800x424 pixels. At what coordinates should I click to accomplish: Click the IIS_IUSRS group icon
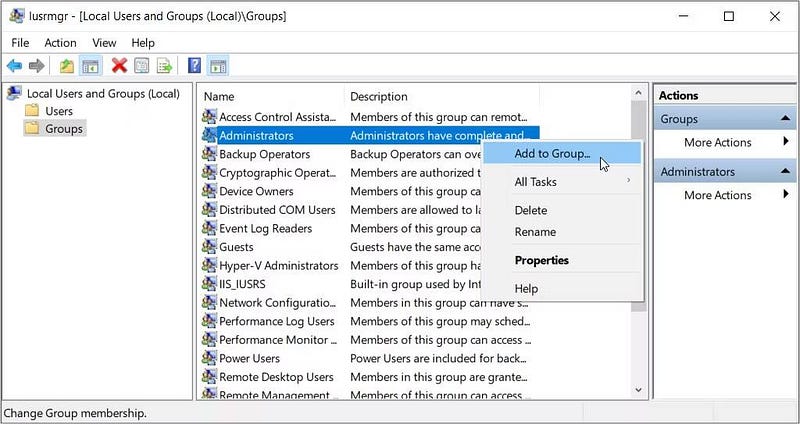tap(209, 284)
